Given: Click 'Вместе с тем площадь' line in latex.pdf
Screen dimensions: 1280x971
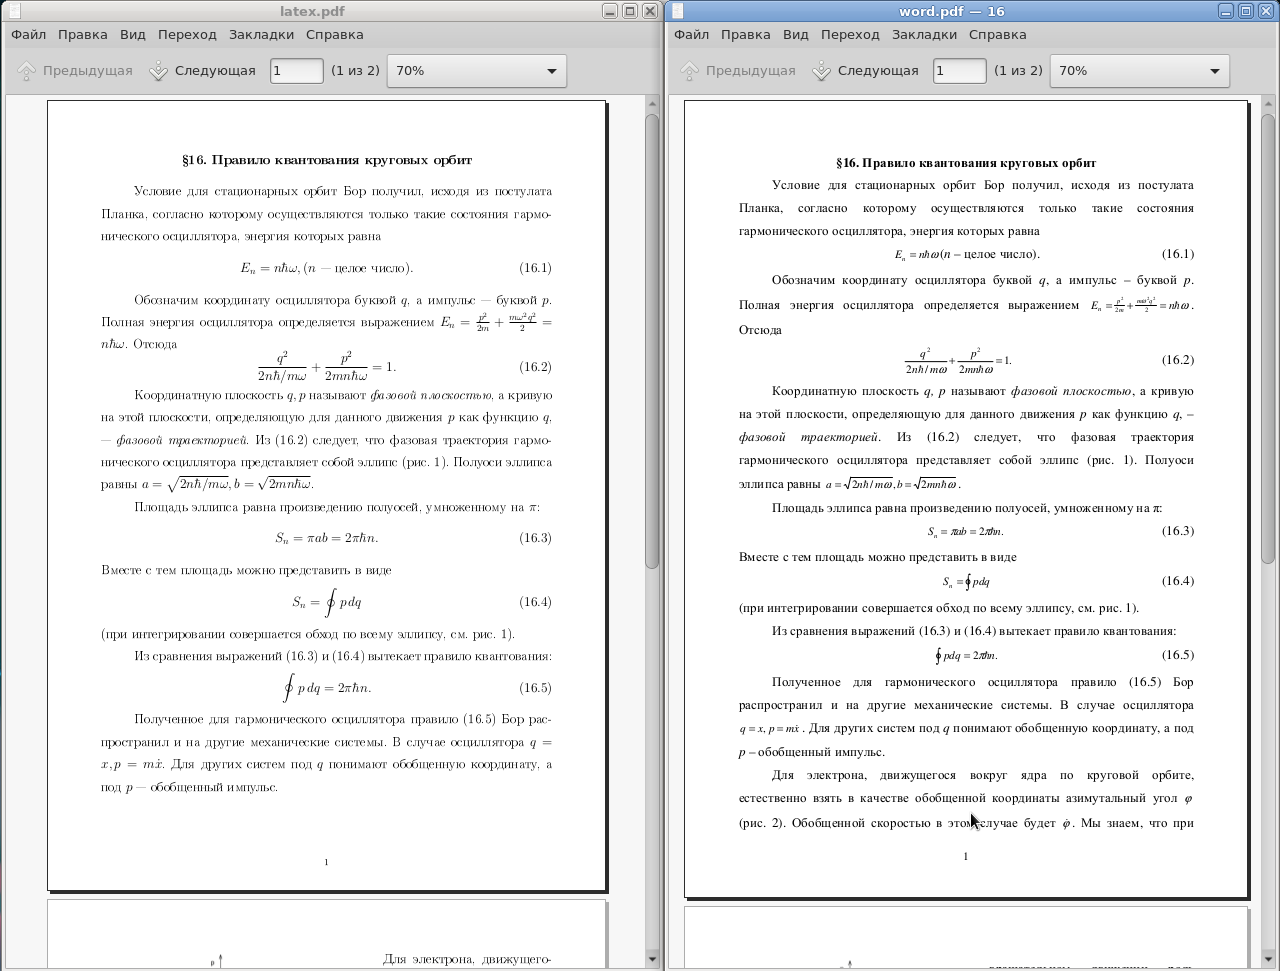Looking at the screenshot, I should click(246, 570).
